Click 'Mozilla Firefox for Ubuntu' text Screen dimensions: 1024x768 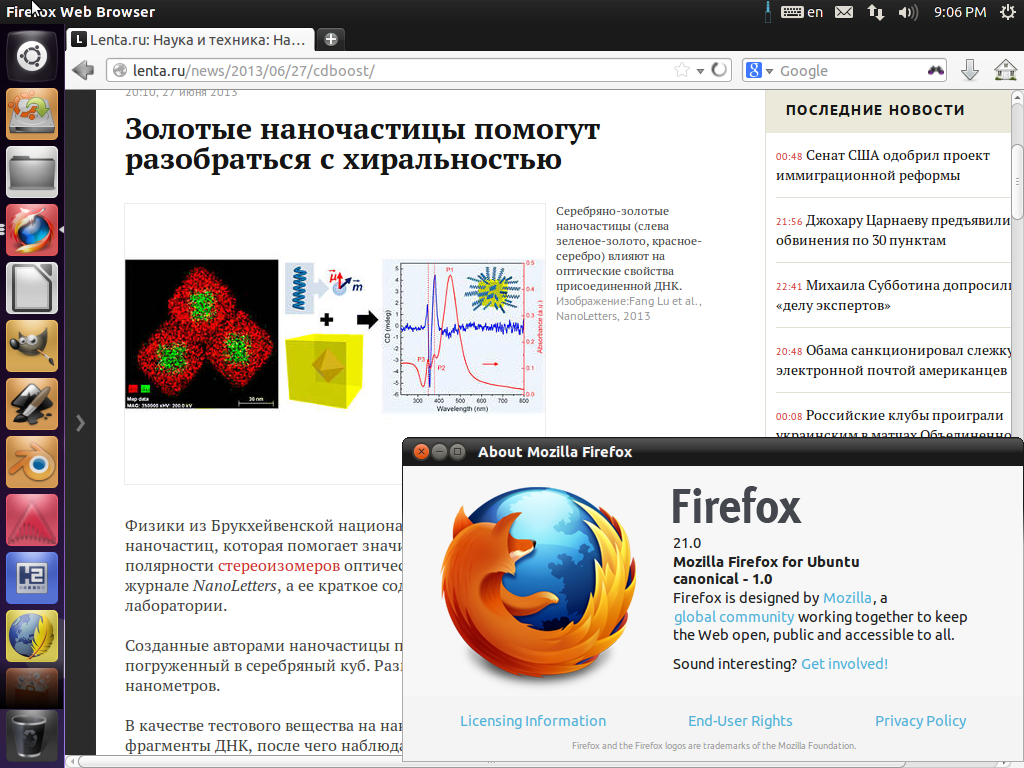(766, 562)
